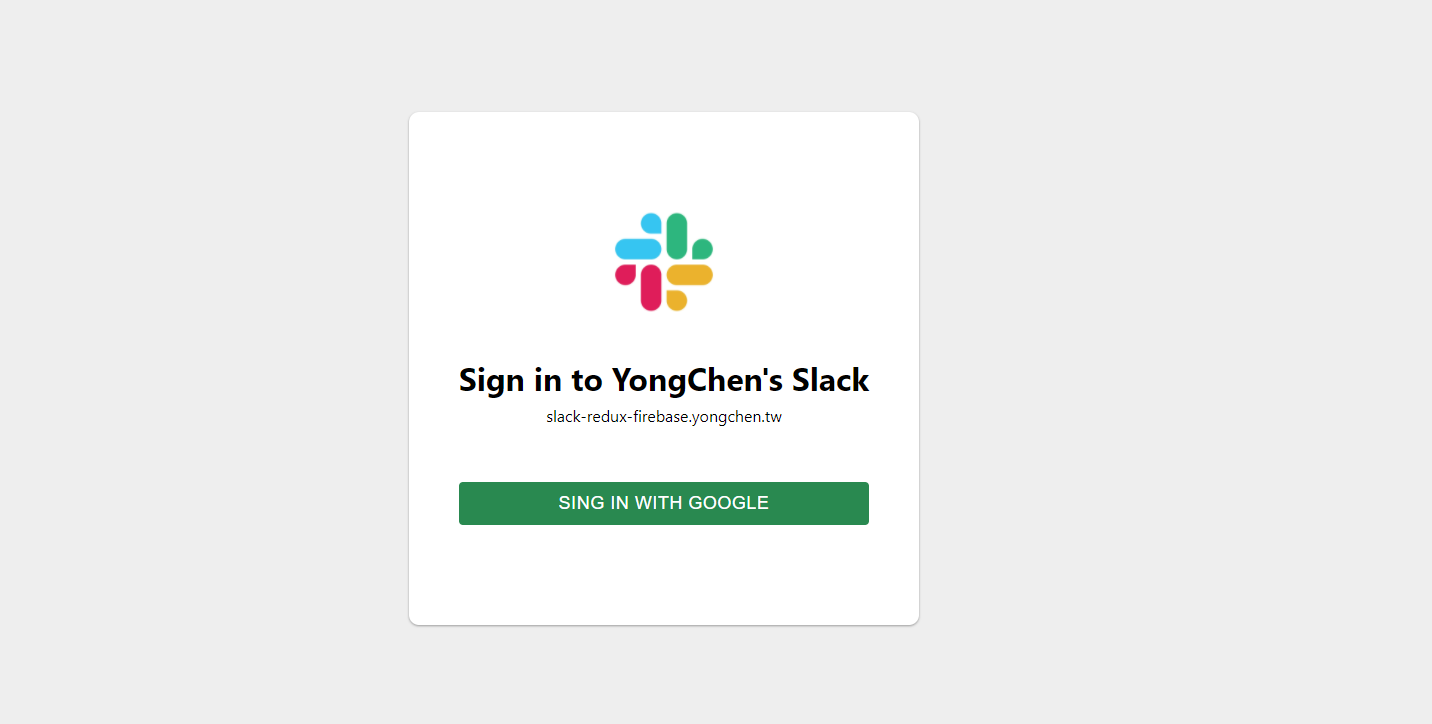Click the Slack logo's small blue droplet

(651, 224)
